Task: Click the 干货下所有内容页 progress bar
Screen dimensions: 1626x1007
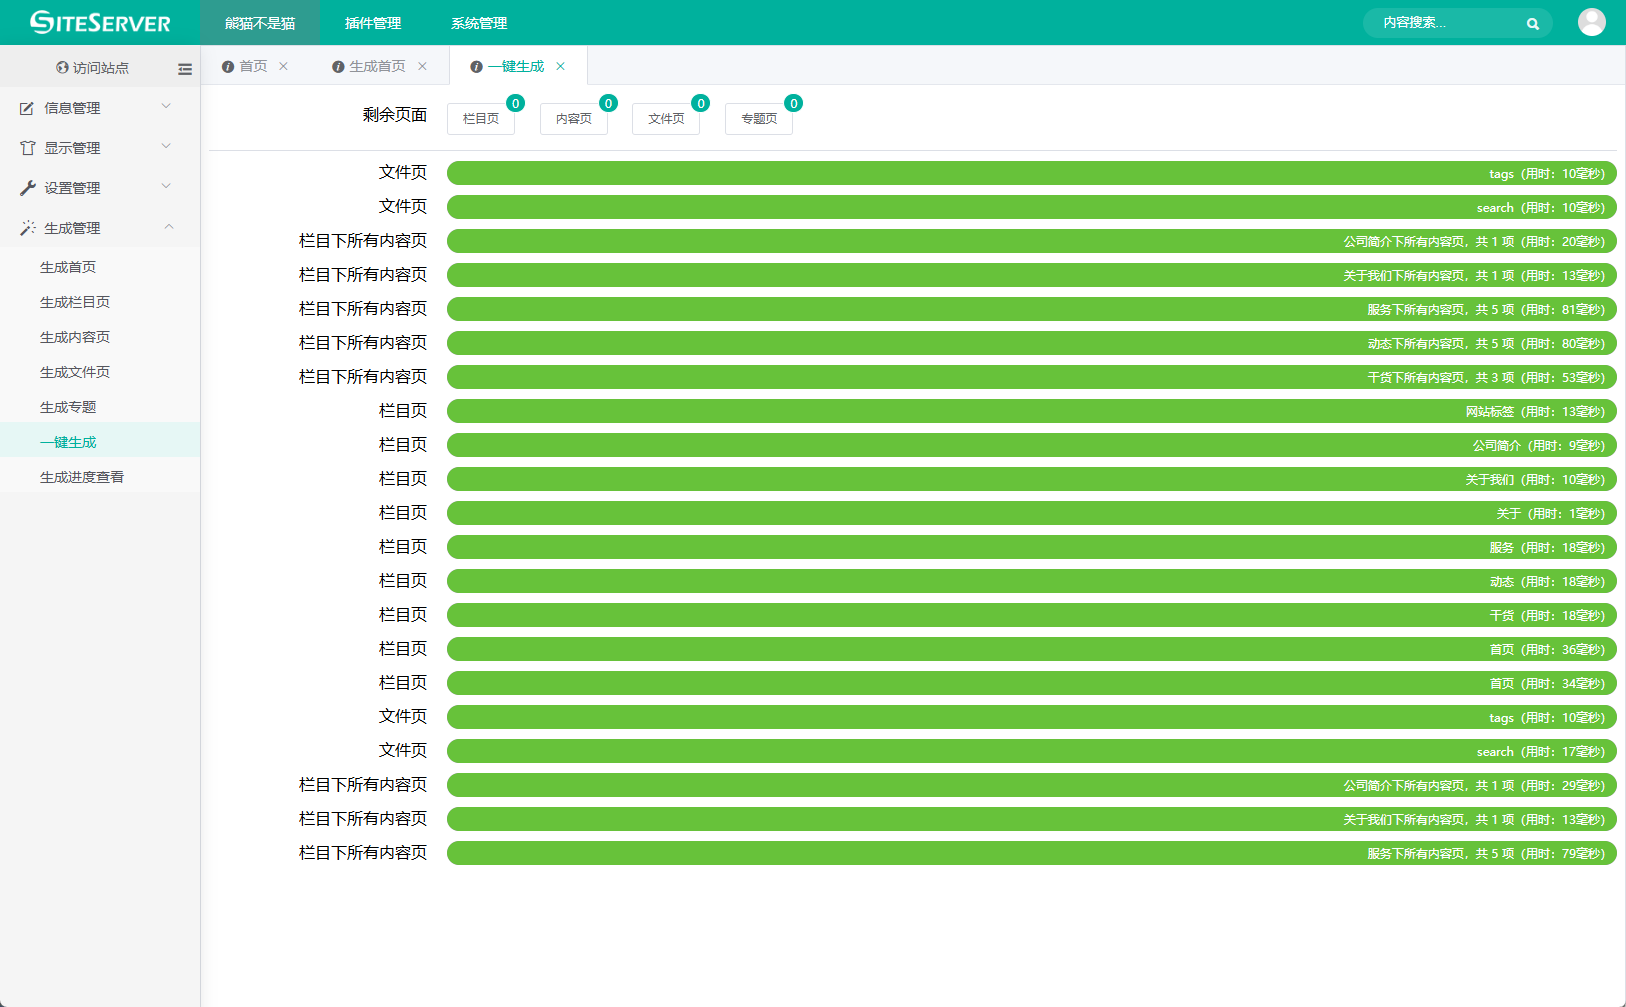Action: [1031, 377]
